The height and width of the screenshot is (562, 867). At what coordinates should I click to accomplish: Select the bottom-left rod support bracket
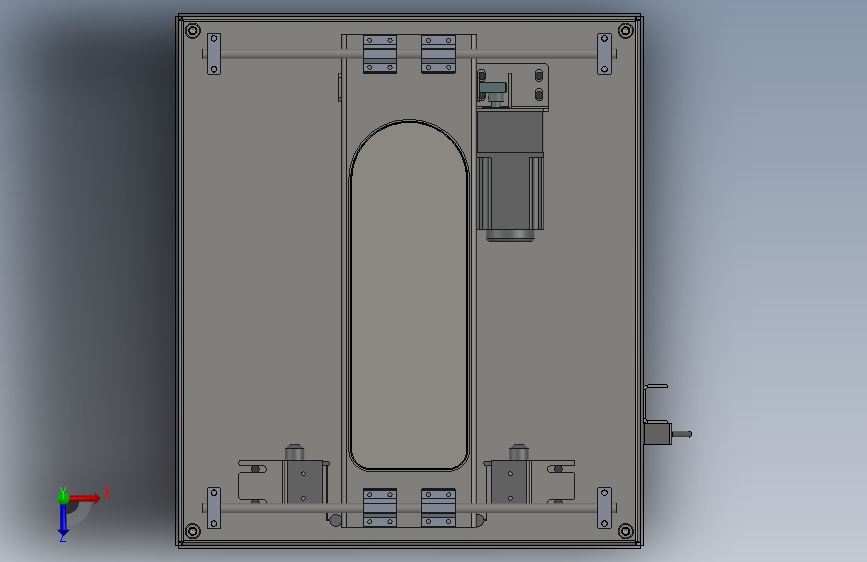pyautogui.click(x=214, y=508)
